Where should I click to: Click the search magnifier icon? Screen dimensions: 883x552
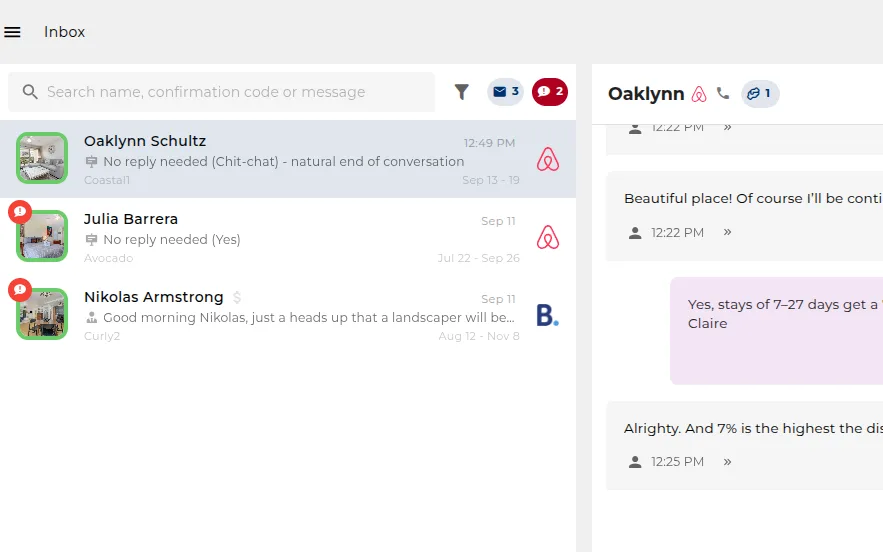(30, 92)
